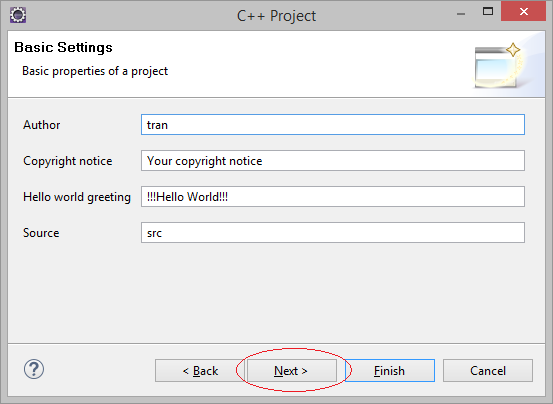The image size is (553, 404).
Task: Click the Source field containing src
Action: (333, 233)
